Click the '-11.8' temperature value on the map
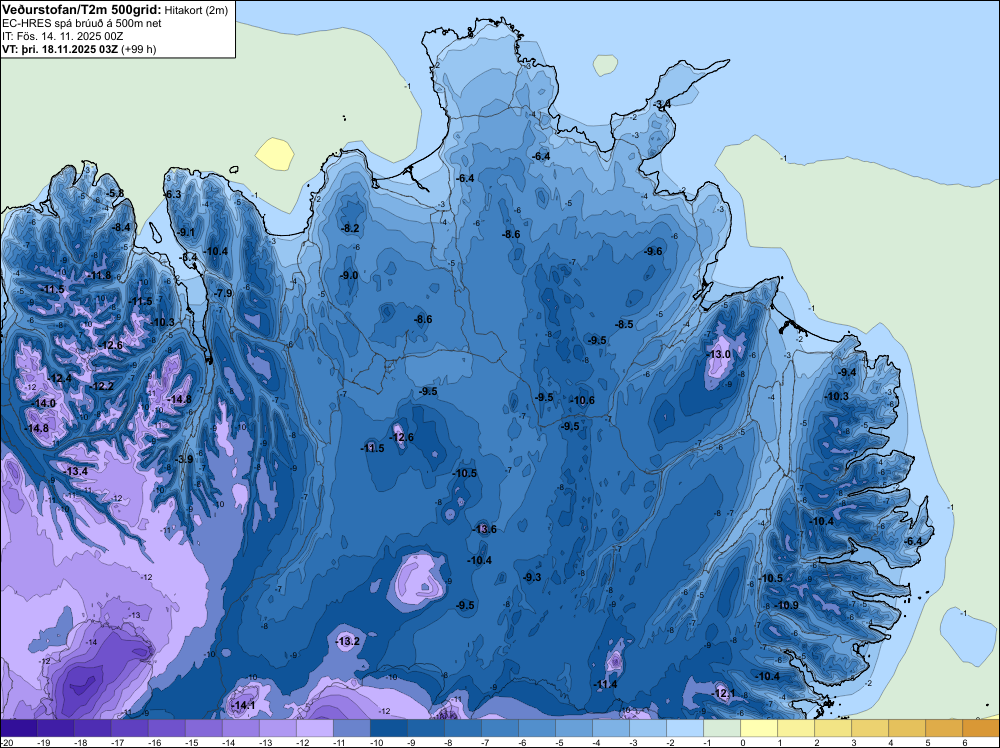 (99, 276)
